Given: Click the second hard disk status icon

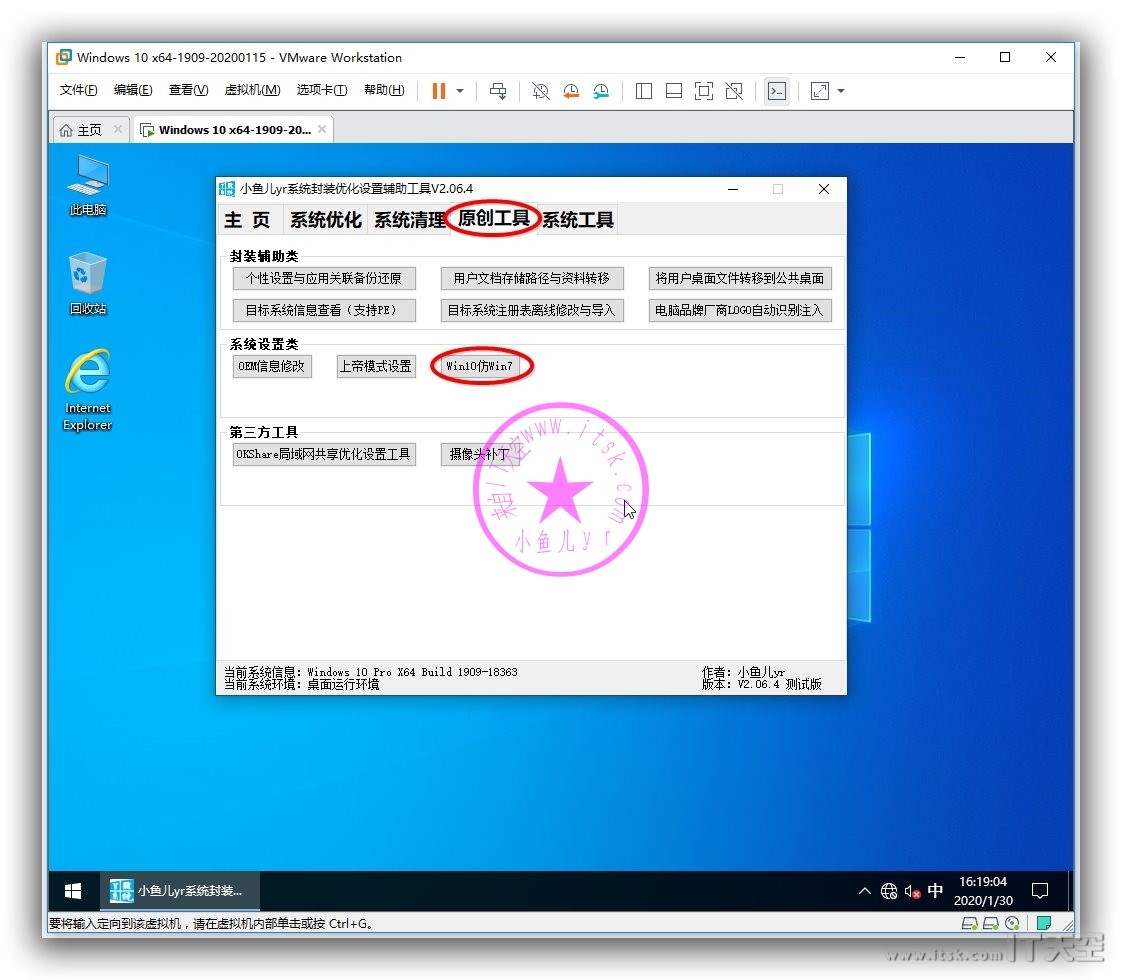Looking at the screenshot, I should pos(991,923).
